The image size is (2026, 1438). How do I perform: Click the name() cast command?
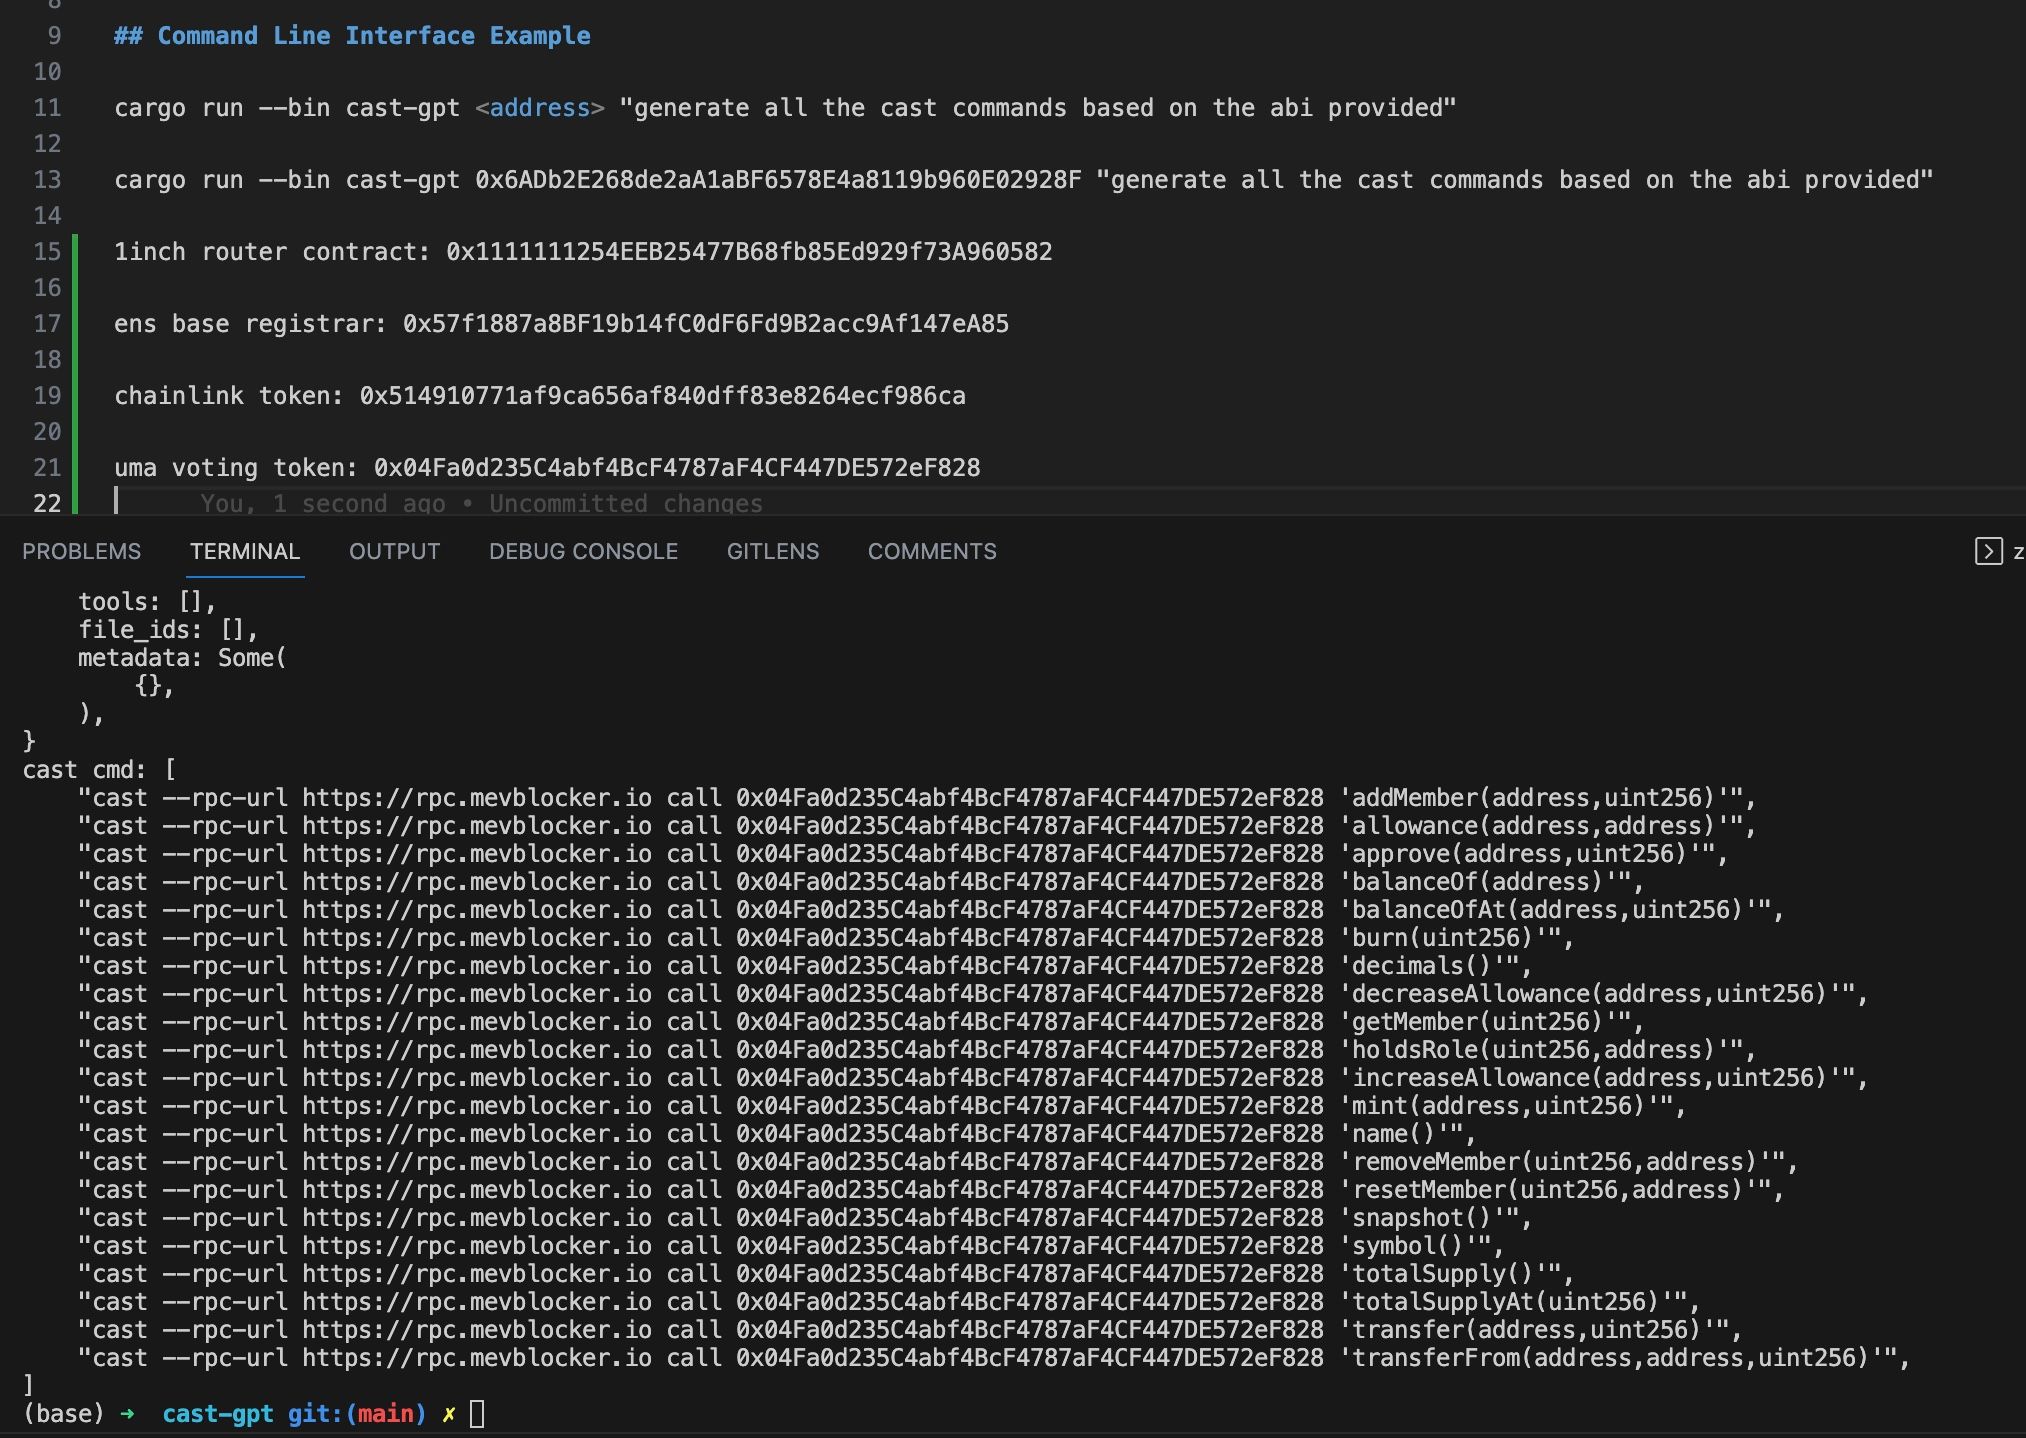coord(777,1134)
